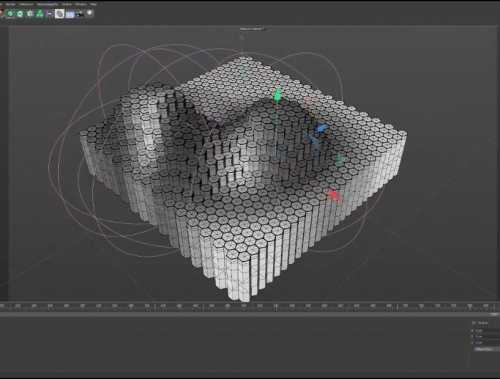Open the Object (Rel) dropdown
500x379 pixels.
pos(487,349)
